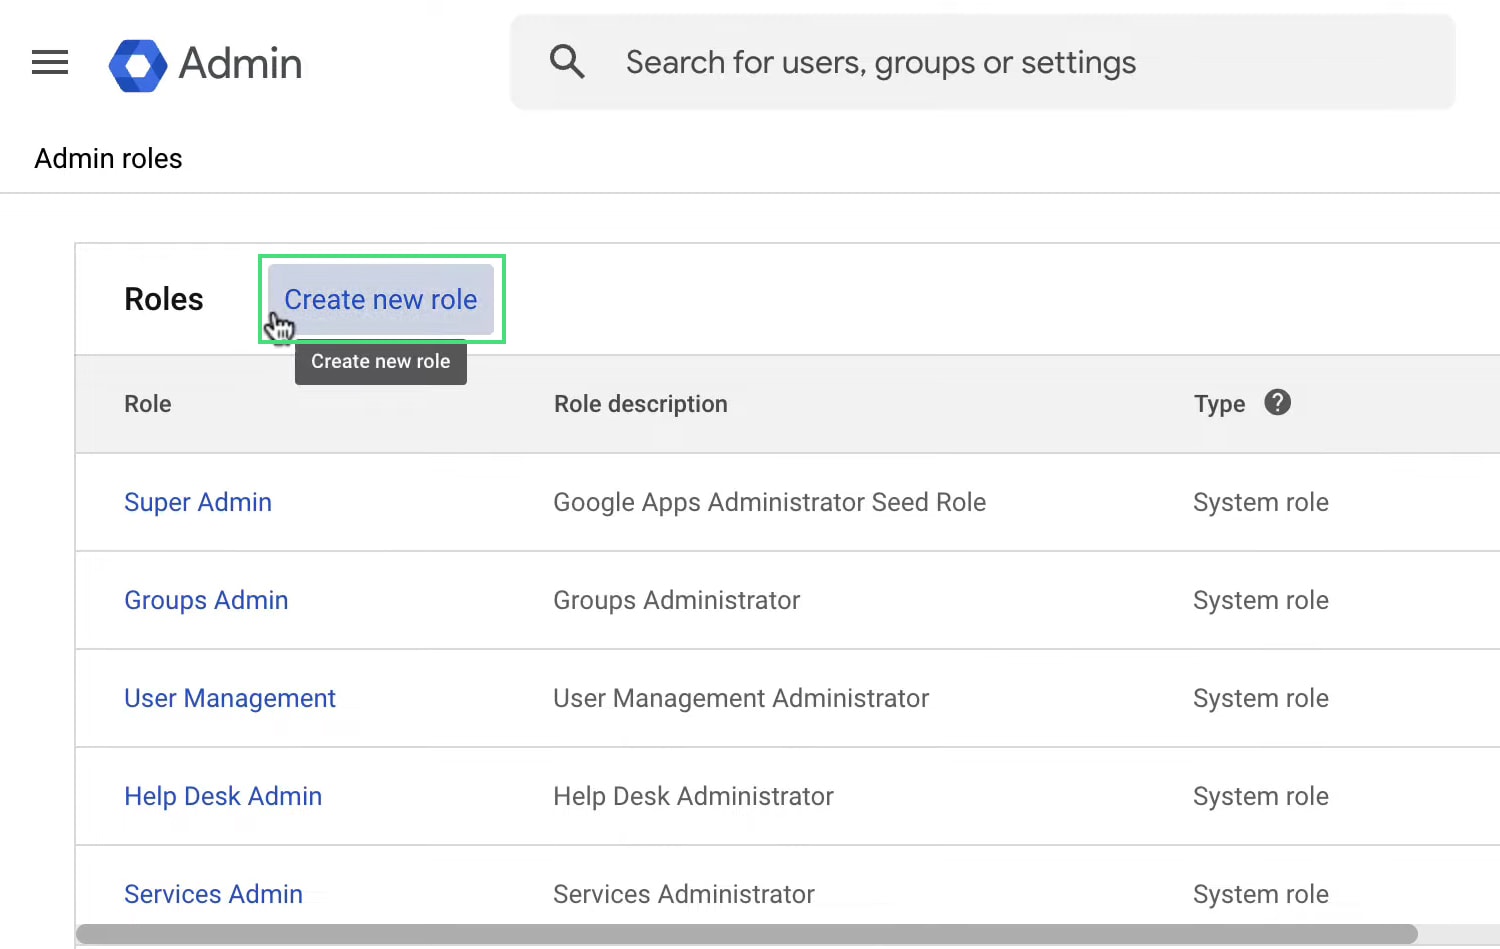
Task: Open the main menu via the three-line icon
Action: pos(49,63)
